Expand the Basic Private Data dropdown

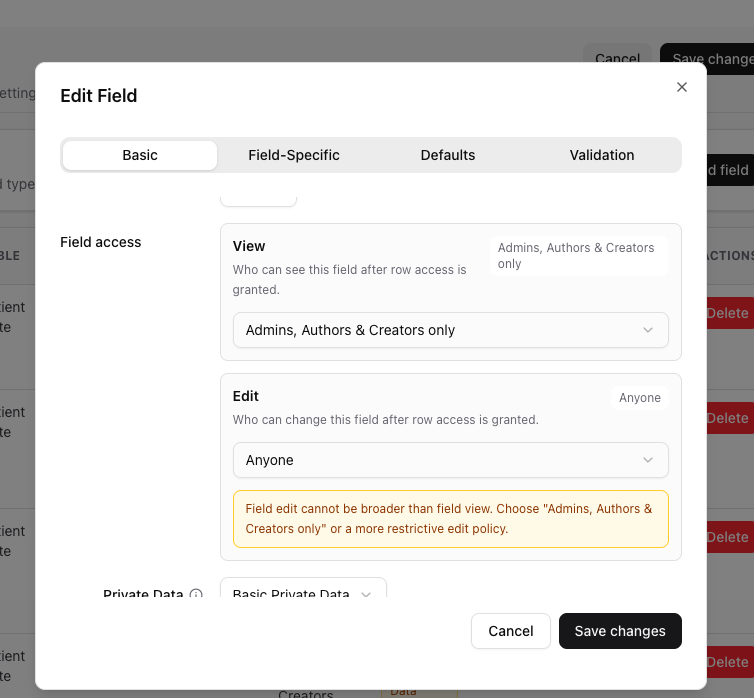coord(303,589)
